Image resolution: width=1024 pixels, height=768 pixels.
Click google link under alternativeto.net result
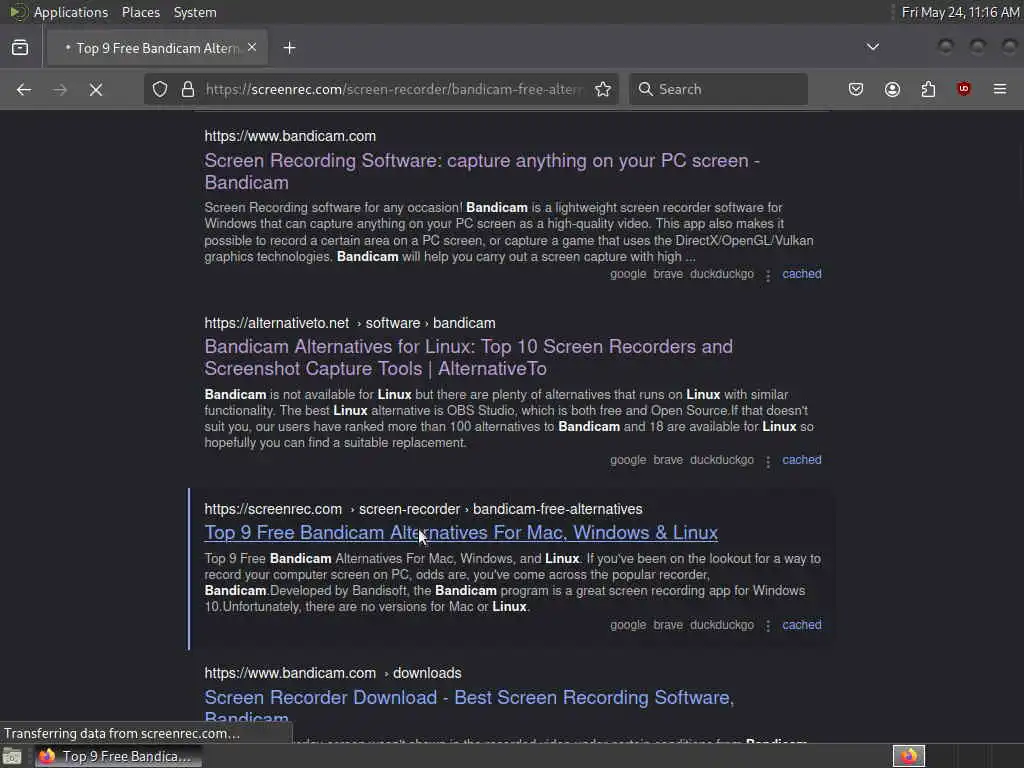click(628, 460)
